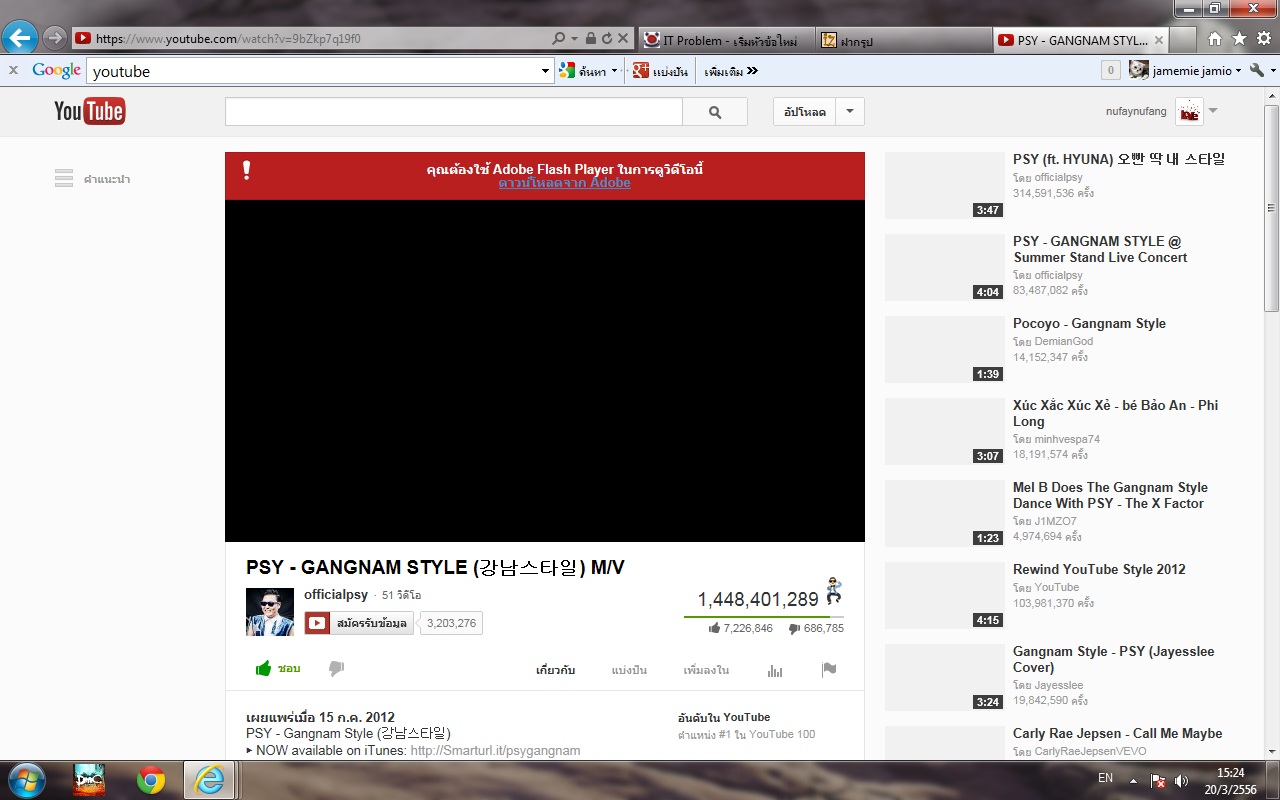Click the ค้นหา Google toolbar search button
This screenshot has height=800, width=1280.
click(583, 71)
